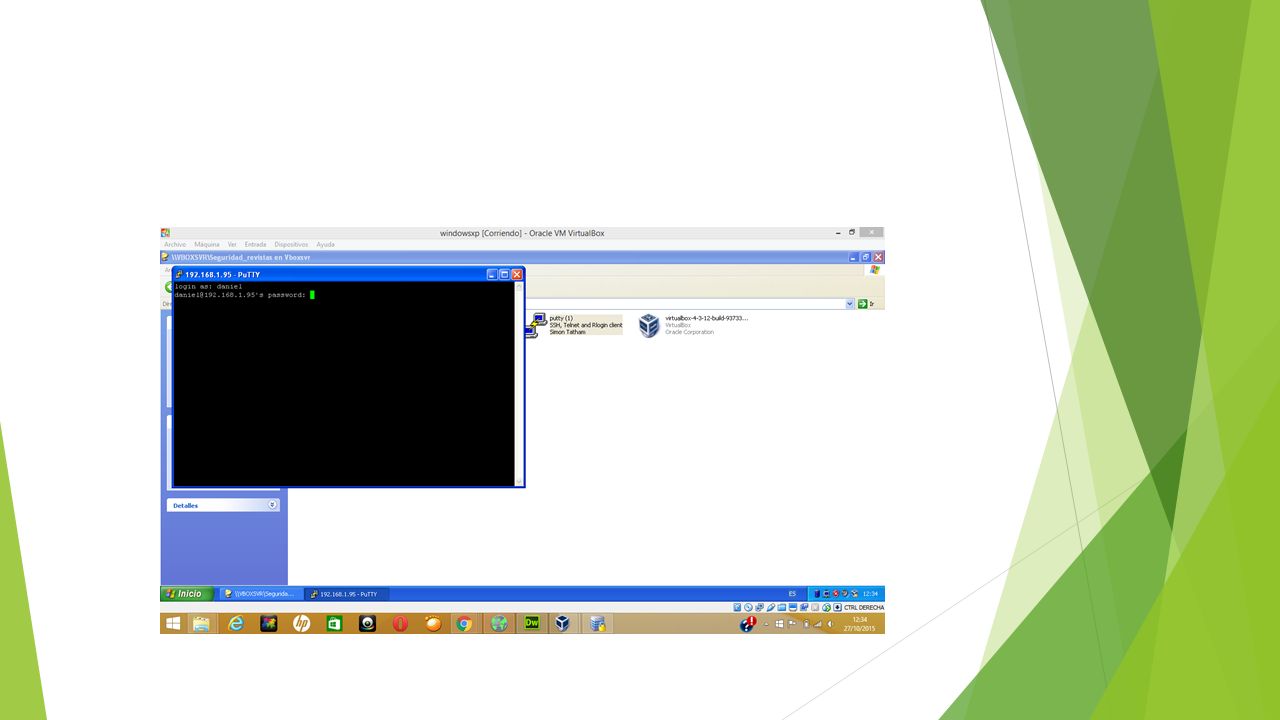The width and height of the screenshot is (1280, 720).
Task: Open the Explorer address bar dropdown
Action: [850, 304]
